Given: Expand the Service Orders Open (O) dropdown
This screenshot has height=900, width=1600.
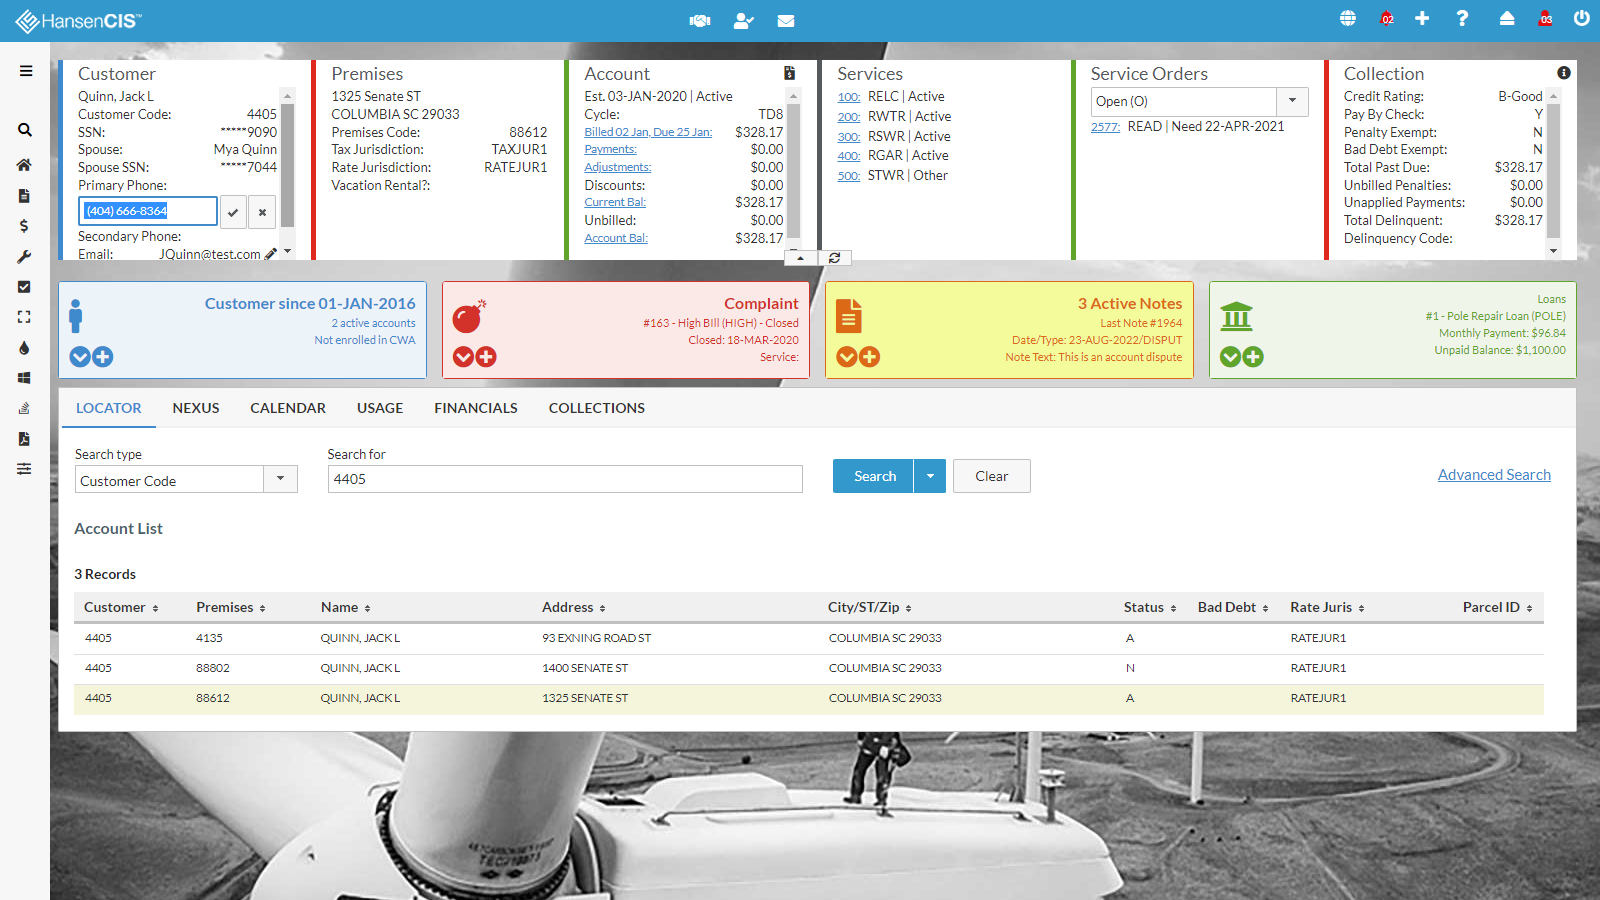Looking at the screenshot, I should point(1292,101).
